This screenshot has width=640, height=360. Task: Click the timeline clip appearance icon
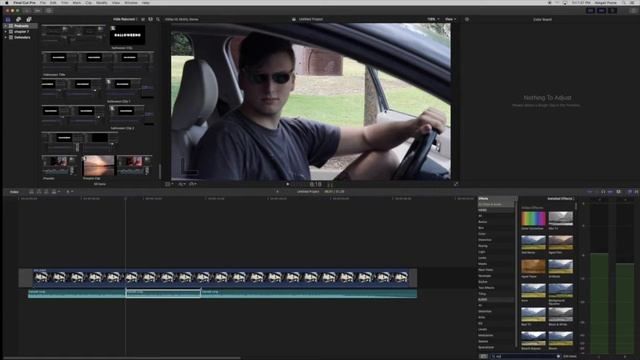(x=618, y=191)
